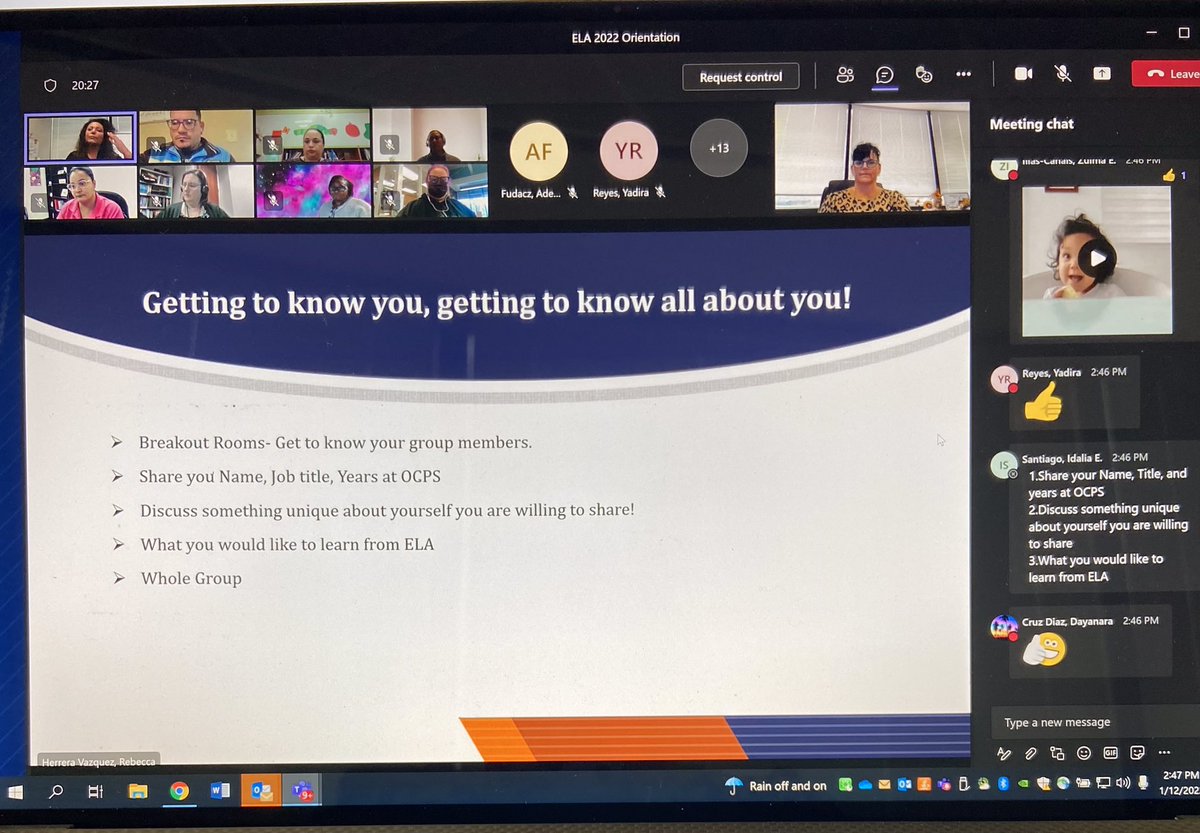The height and width of the screenshot is (833, 1200).
Task: Open More actions ellipsis in meeting toolbar
Action: tap(963, 75)
